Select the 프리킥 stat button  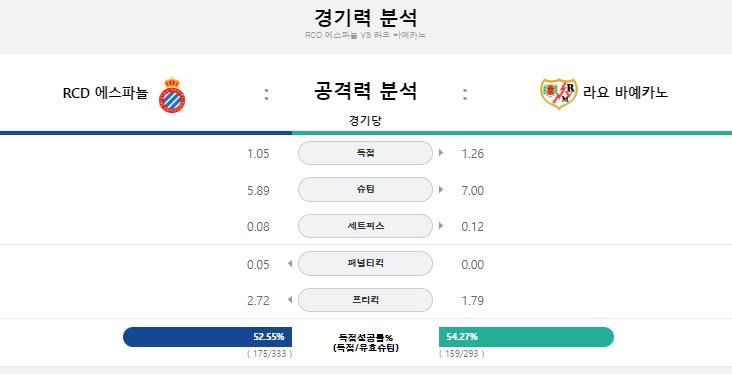tap(365, 300)
